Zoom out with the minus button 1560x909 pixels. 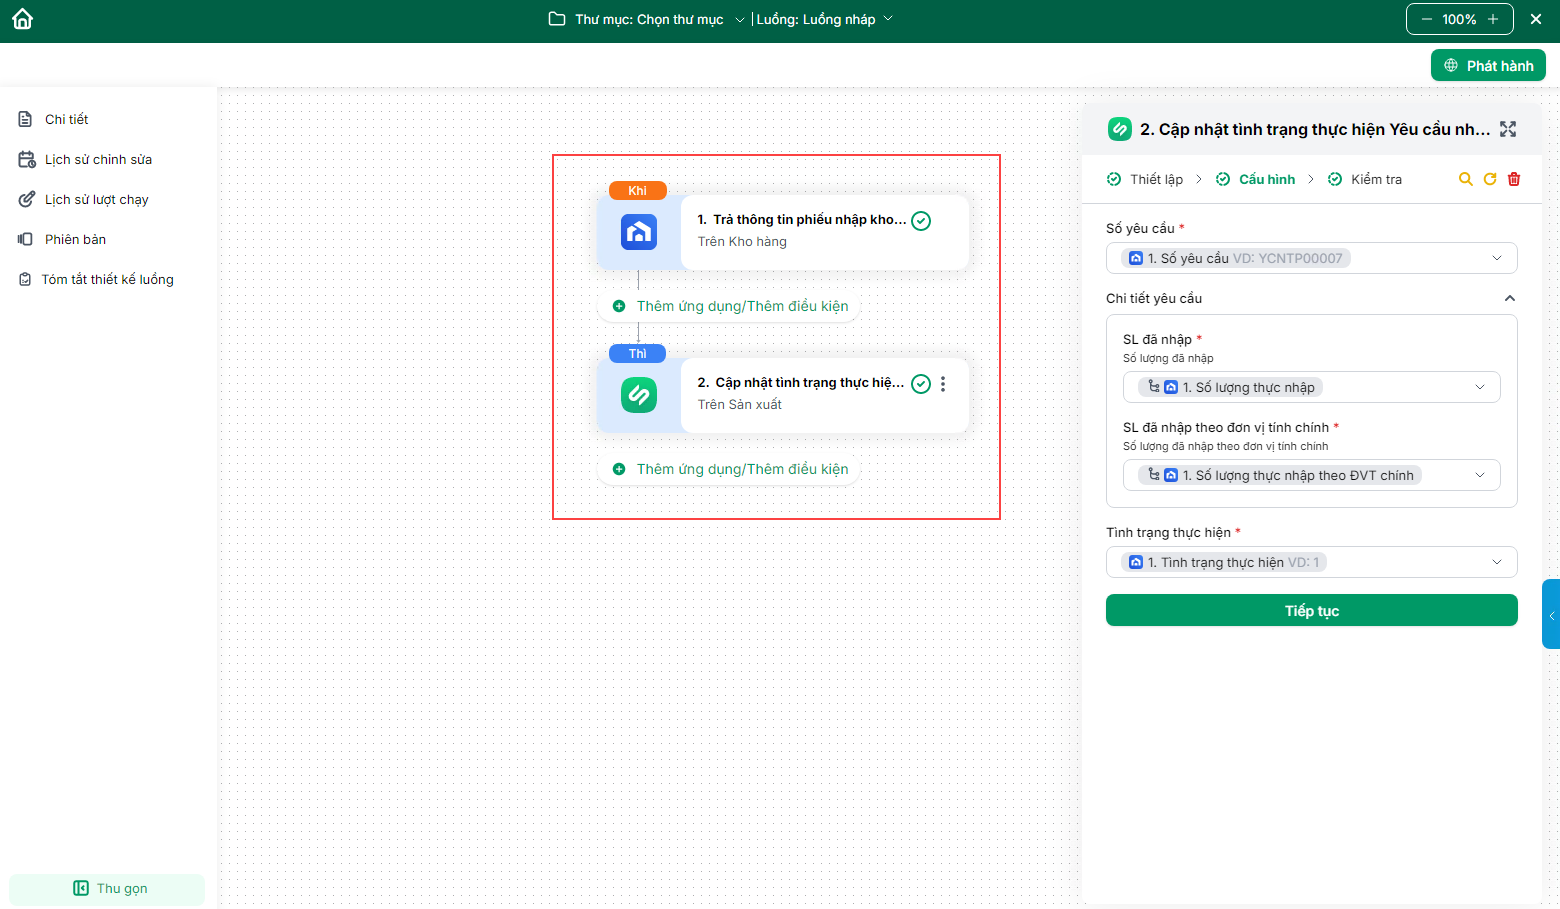tap(1427, 19)
